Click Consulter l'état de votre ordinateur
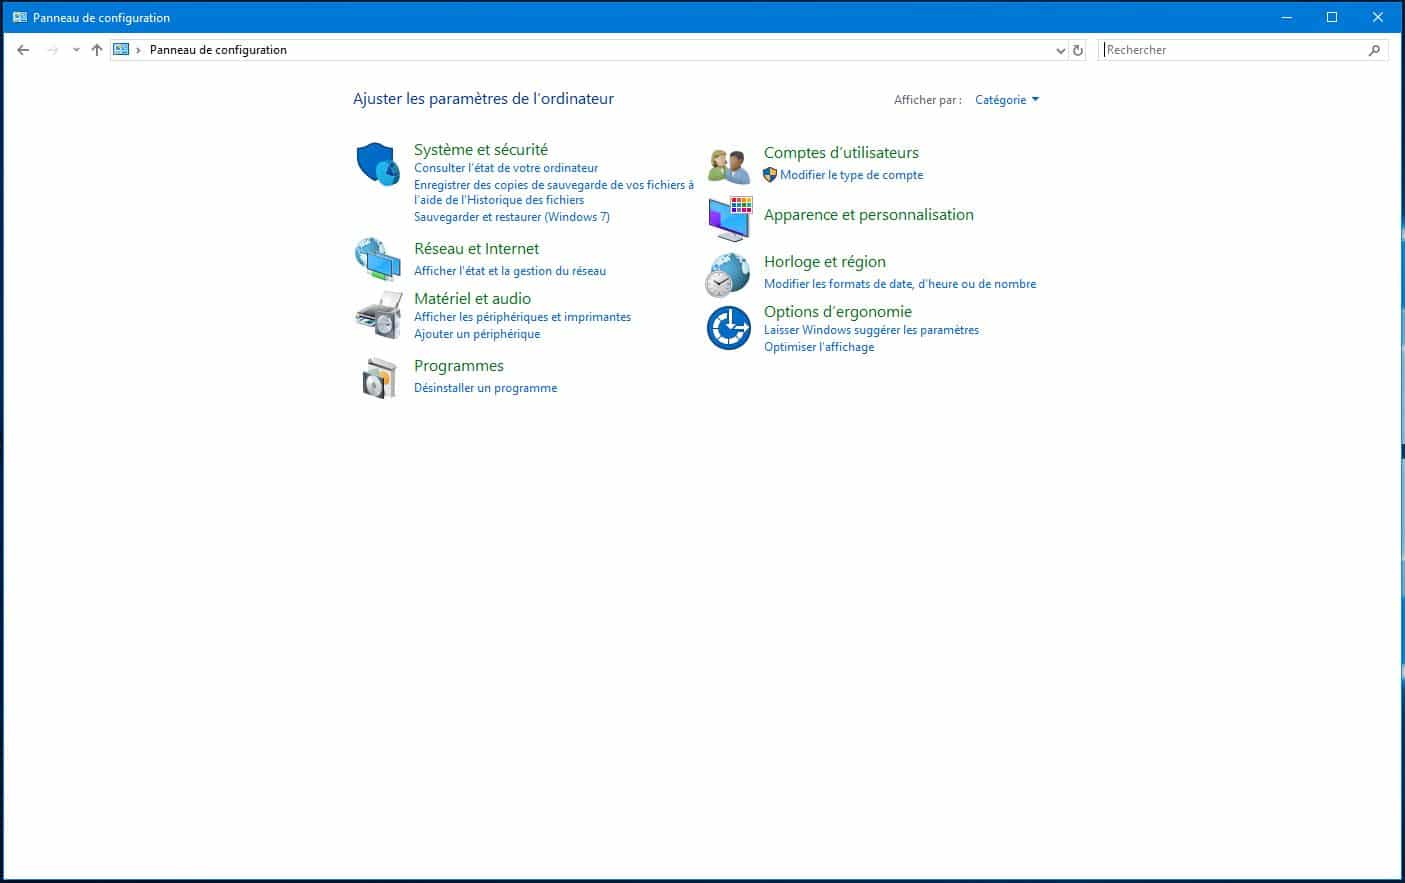Viewport: 1405px width, 883px height. 506,168
